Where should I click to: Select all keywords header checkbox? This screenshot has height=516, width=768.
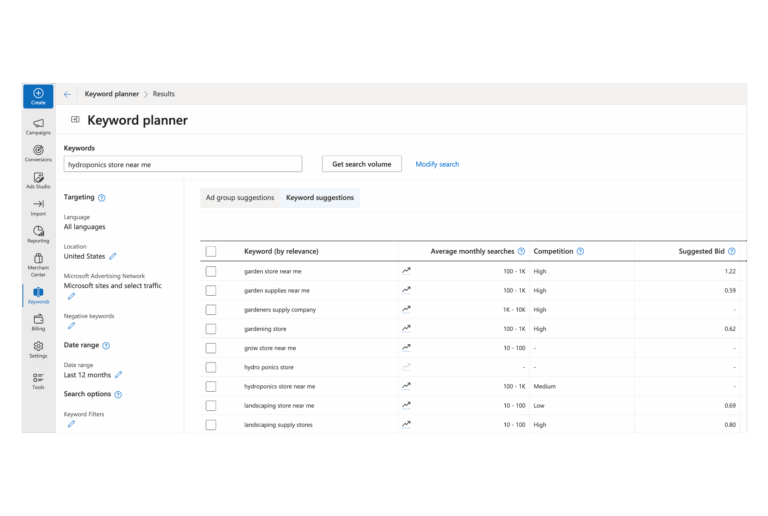click(211, 252)
